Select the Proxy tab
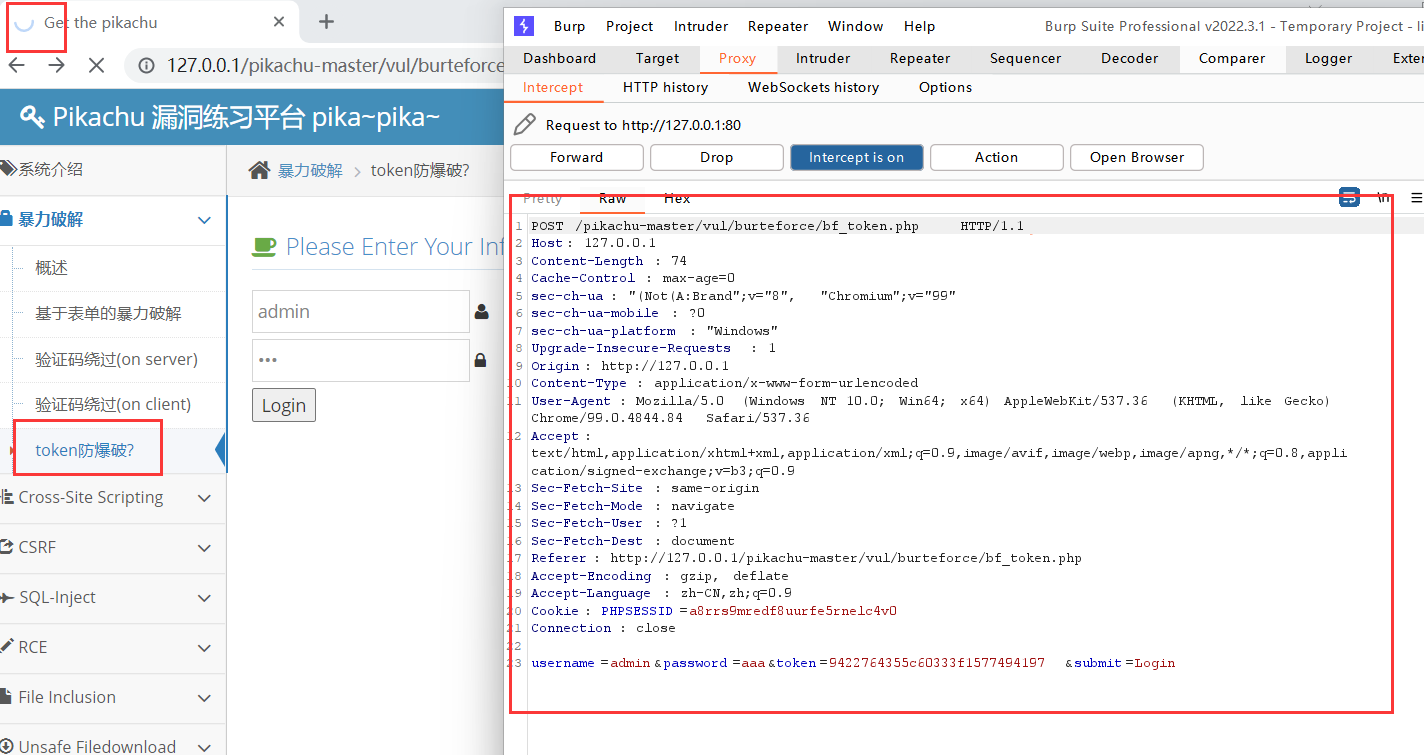 (737, 59)
